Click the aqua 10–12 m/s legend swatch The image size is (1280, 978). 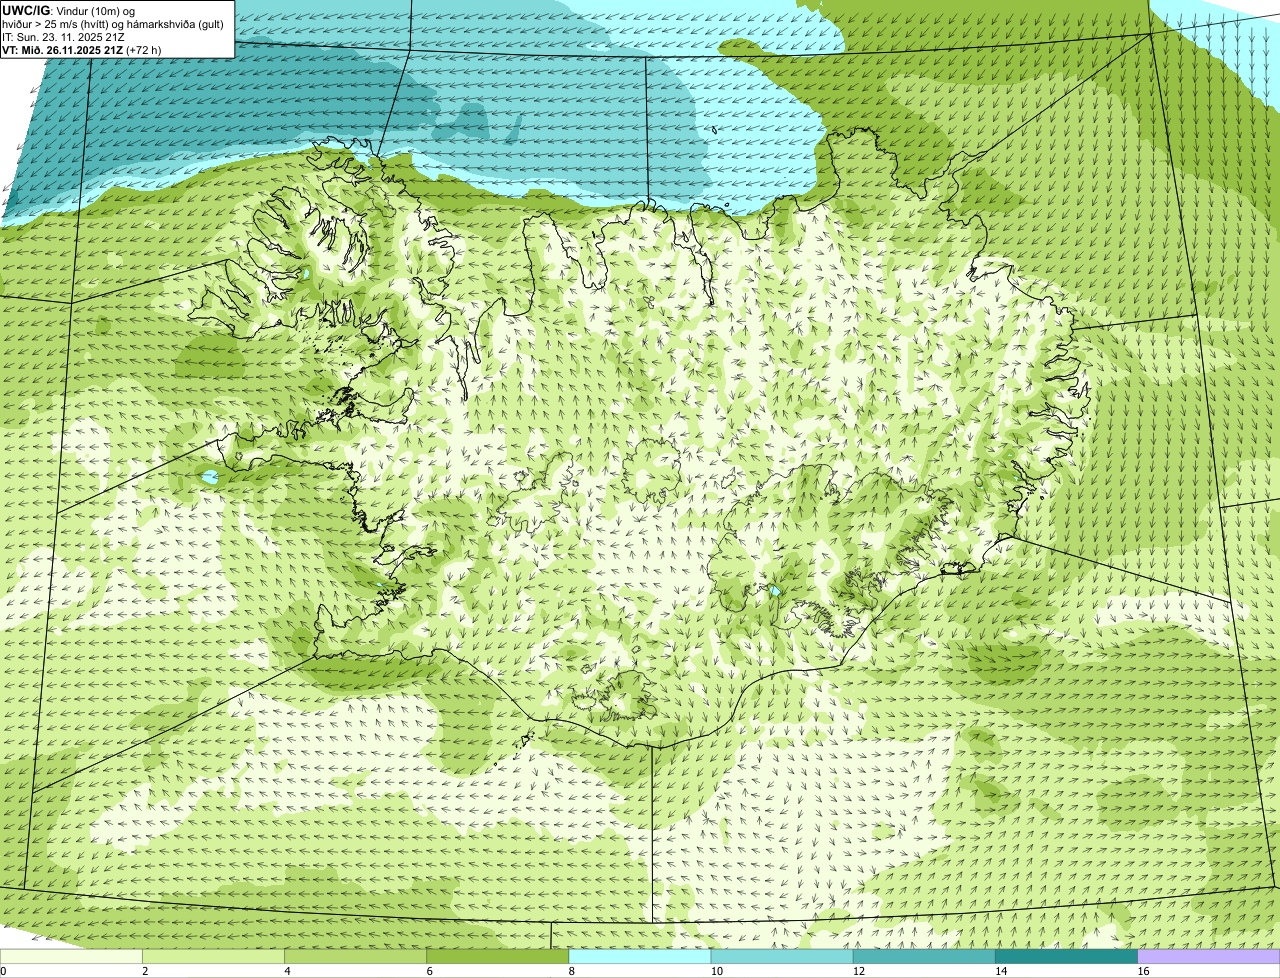tap(782, 957)
